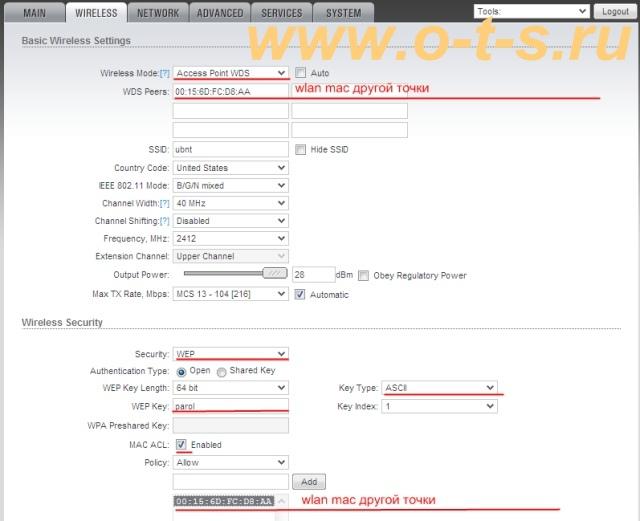Open the Wireless Mode dropdown

point(231,73)
